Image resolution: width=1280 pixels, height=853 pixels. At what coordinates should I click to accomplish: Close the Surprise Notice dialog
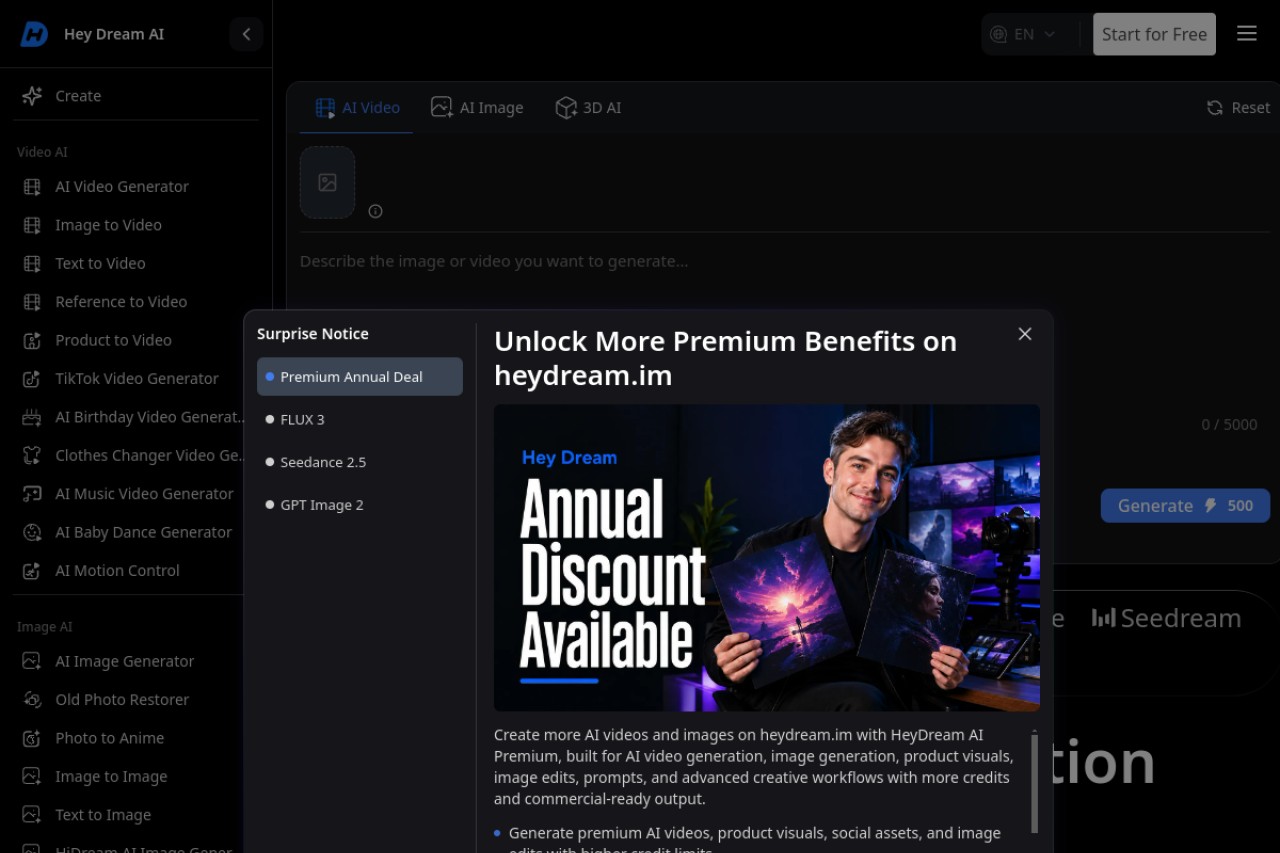(x=1025, y=334)
